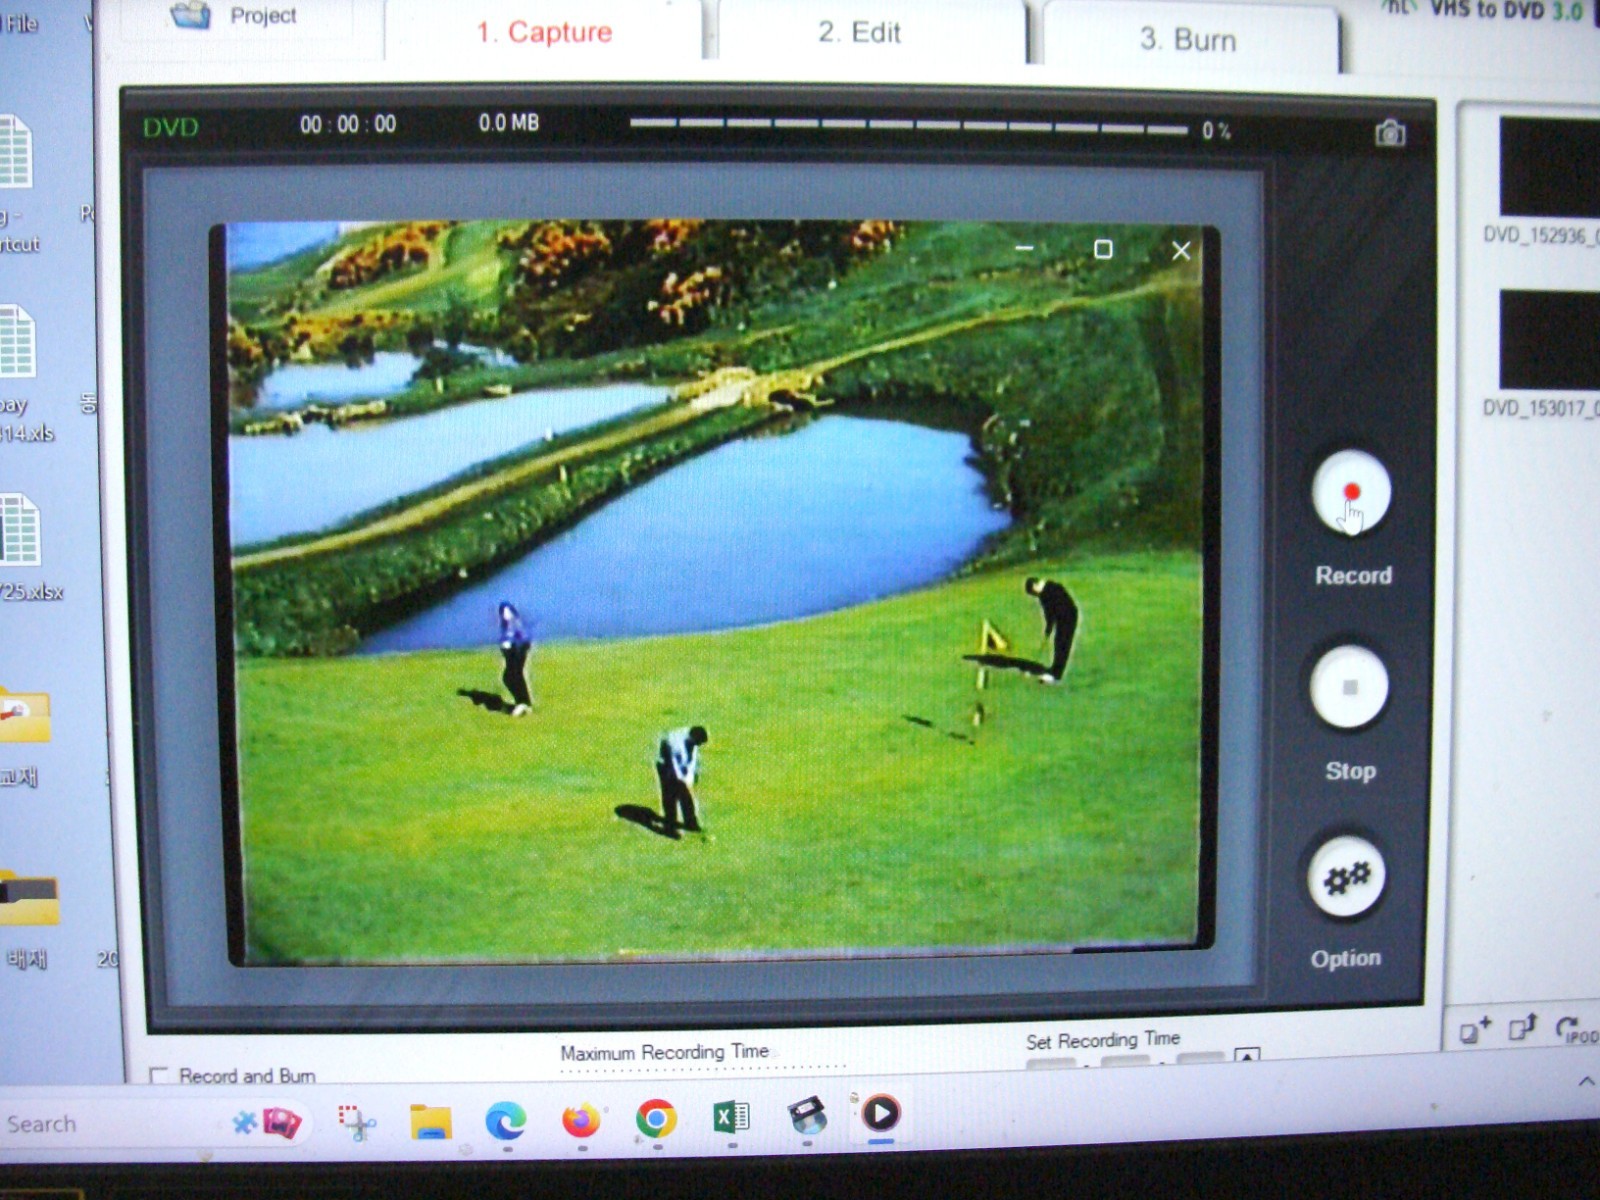Image resolution: width=1600 pixels, height=1200 pixels.
Task: Switch to the 2. Edit tab
Action: point(860,33)
